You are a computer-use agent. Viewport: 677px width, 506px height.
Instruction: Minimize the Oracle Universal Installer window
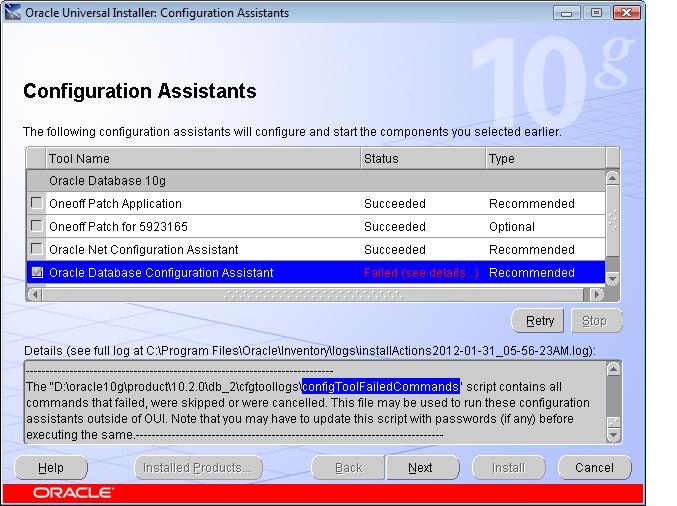[x=566, y=13]
